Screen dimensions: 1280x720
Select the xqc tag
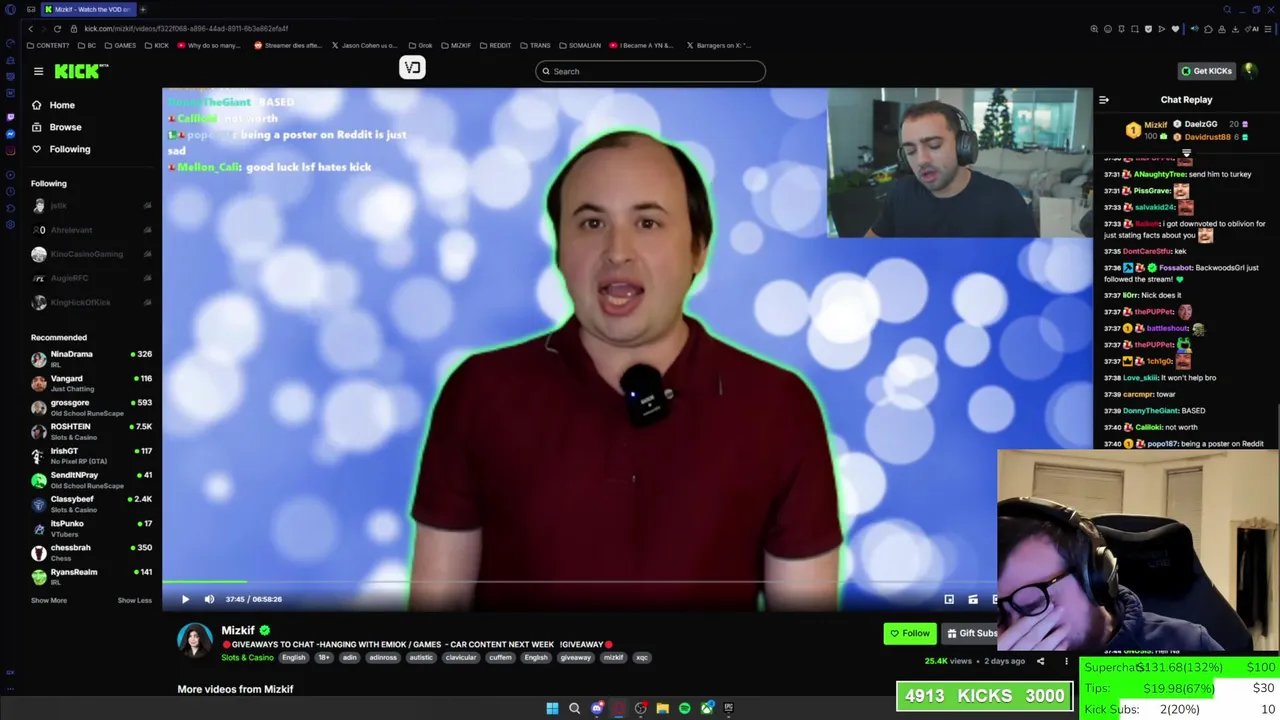point(642,657)
